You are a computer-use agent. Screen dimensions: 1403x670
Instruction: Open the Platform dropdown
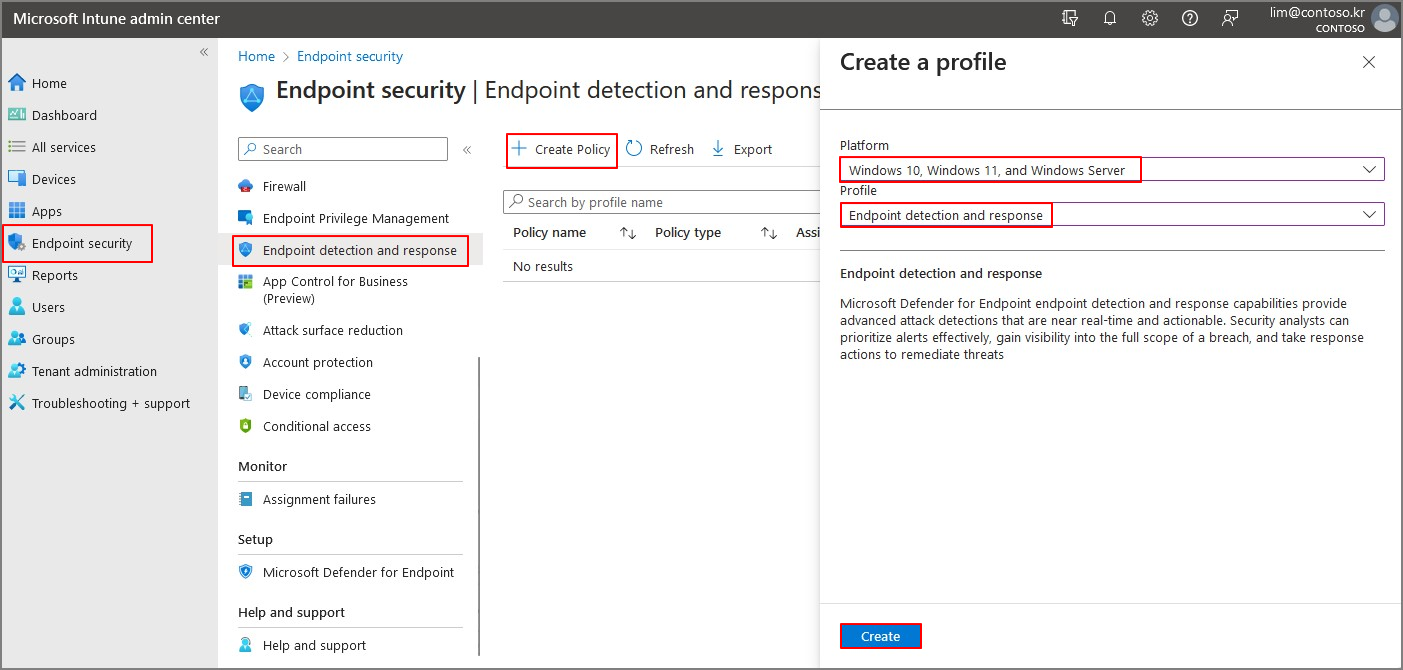(1112, 170)
